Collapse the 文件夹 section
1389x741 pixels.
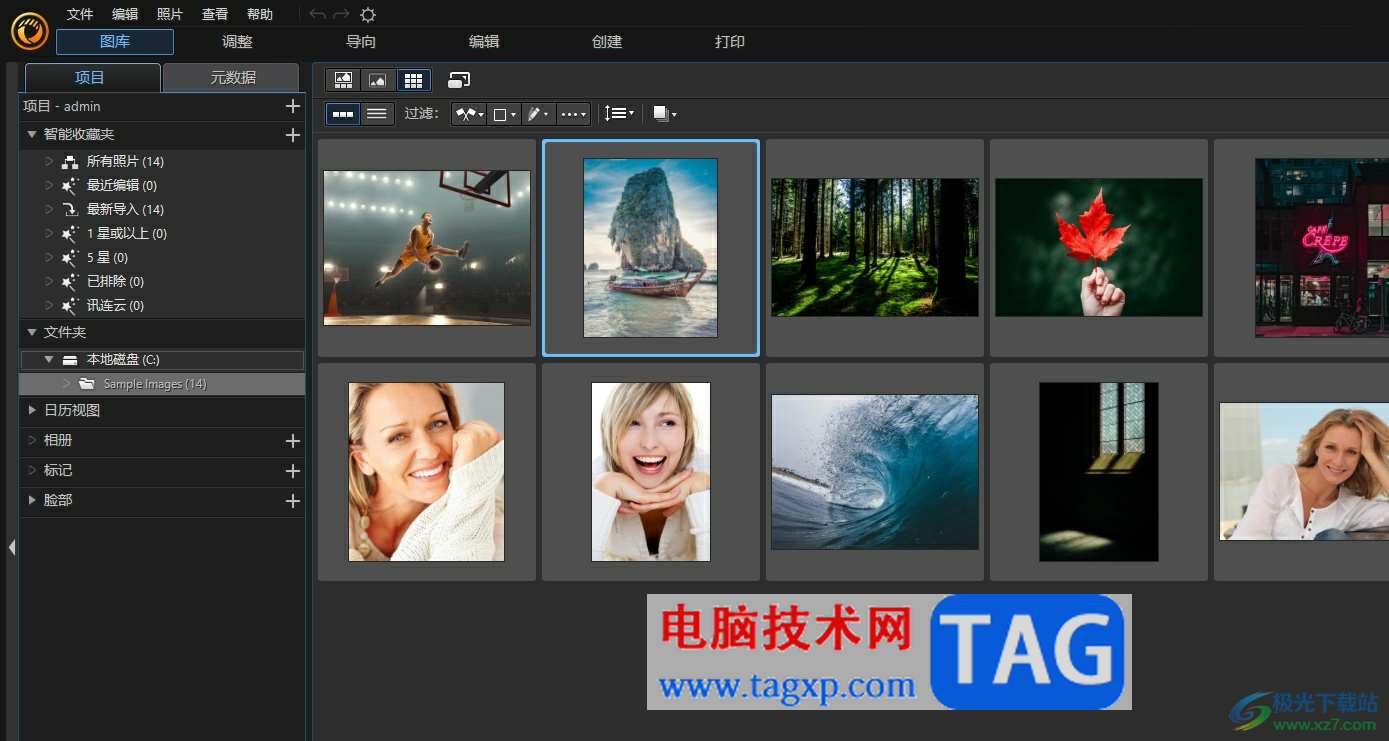[x=32, y=332]
